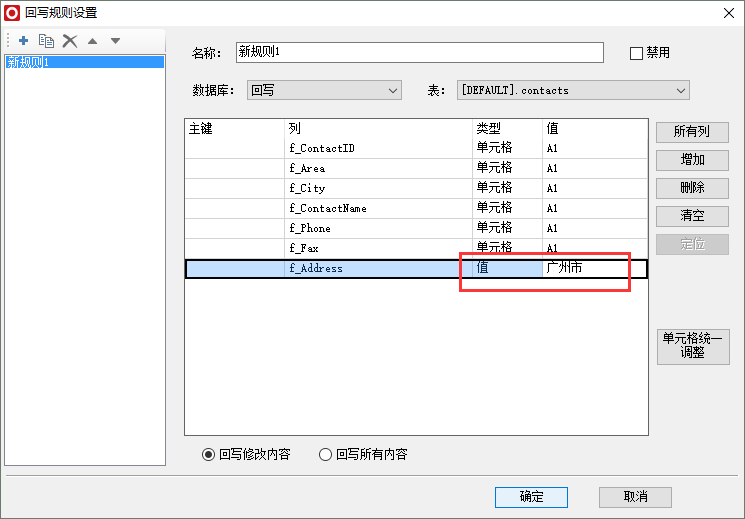The height and width of the screenshot is (519, 745).
Task: Select the f_Area column cell
Action: [x=378, y=168]
